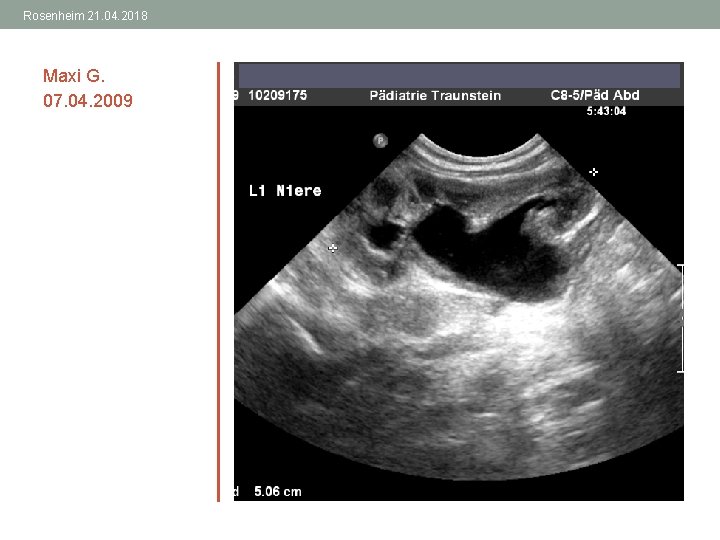Image resolution: width=720 pixels, height=540 pixels.
Task: Click the 'Pädiatrie Traunstein' label
Action: tap(435, 96)
